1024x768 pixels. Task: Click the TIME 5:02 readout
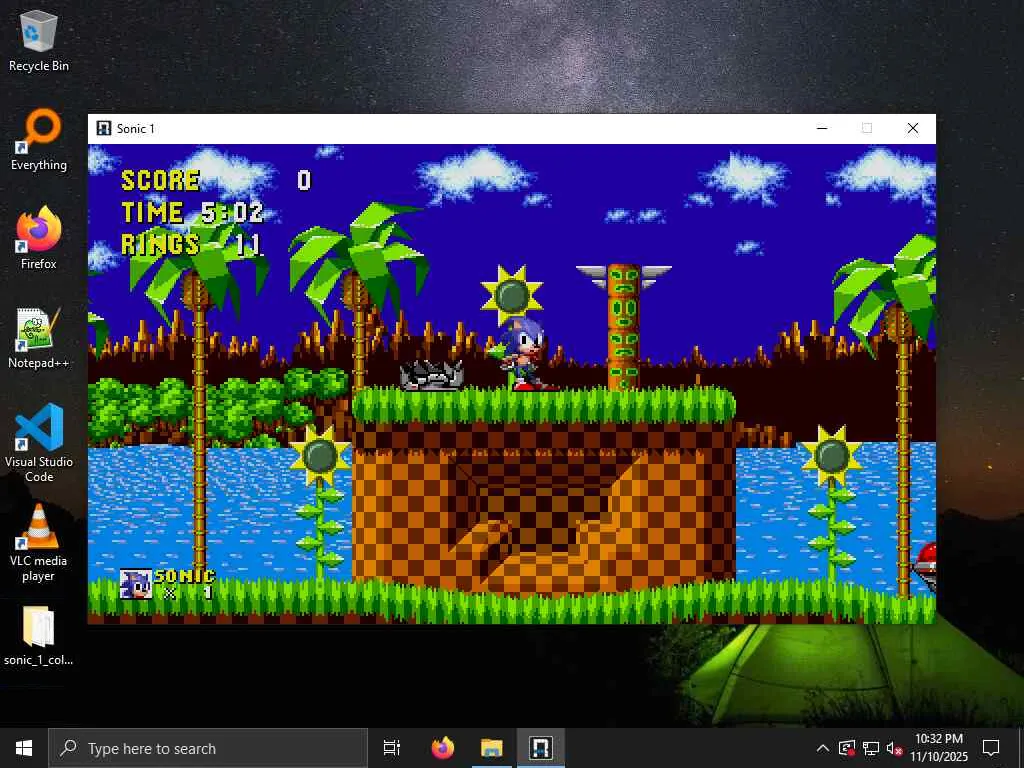coord(193,212)
